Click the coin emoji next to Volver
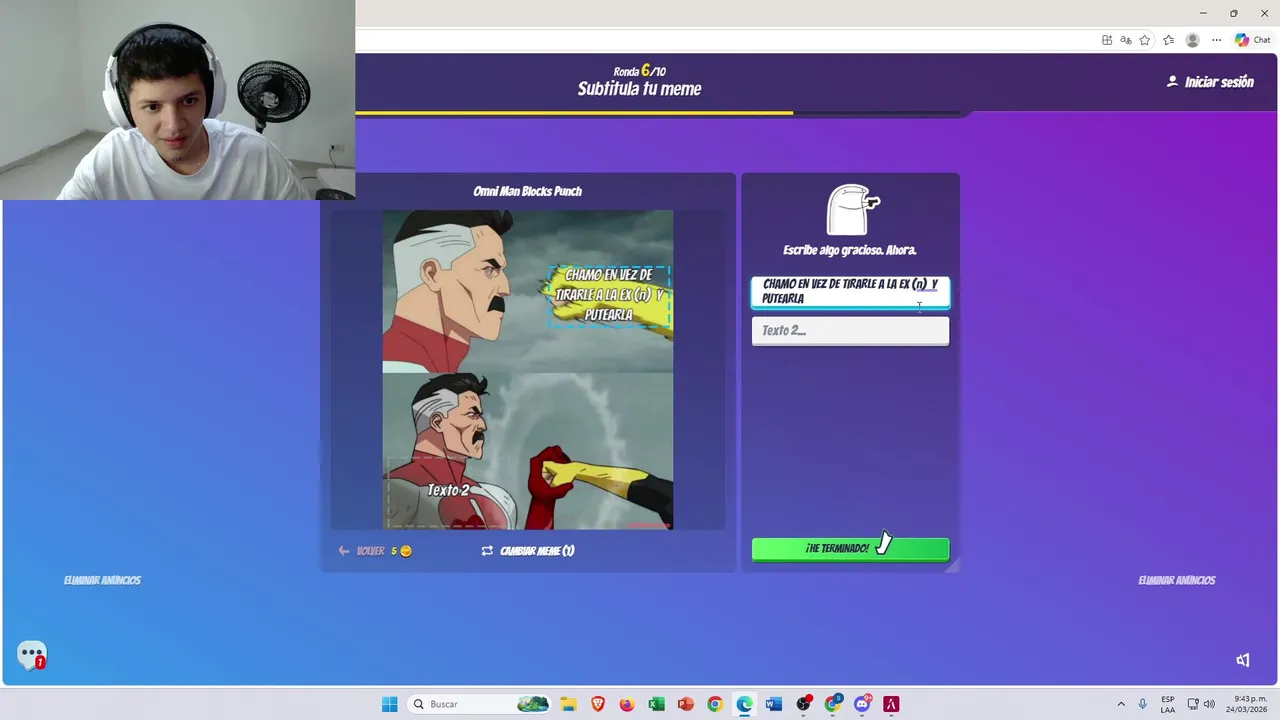The image size is (1280, 720). coord(405,551)
